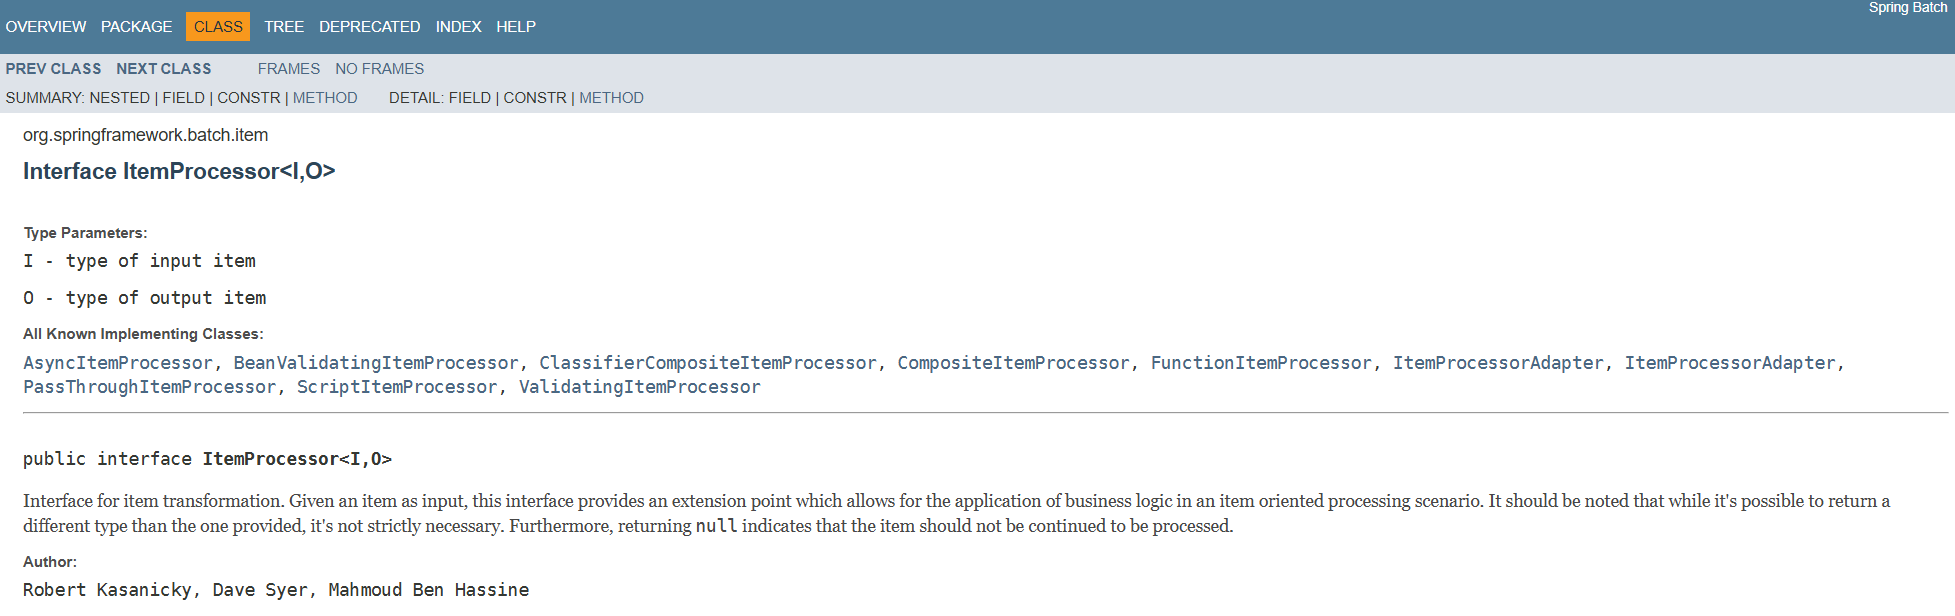Open ClassifierCompositeItemProcessor class link
This screenshot has height=616, width=1955.
[x=708, y=363]
